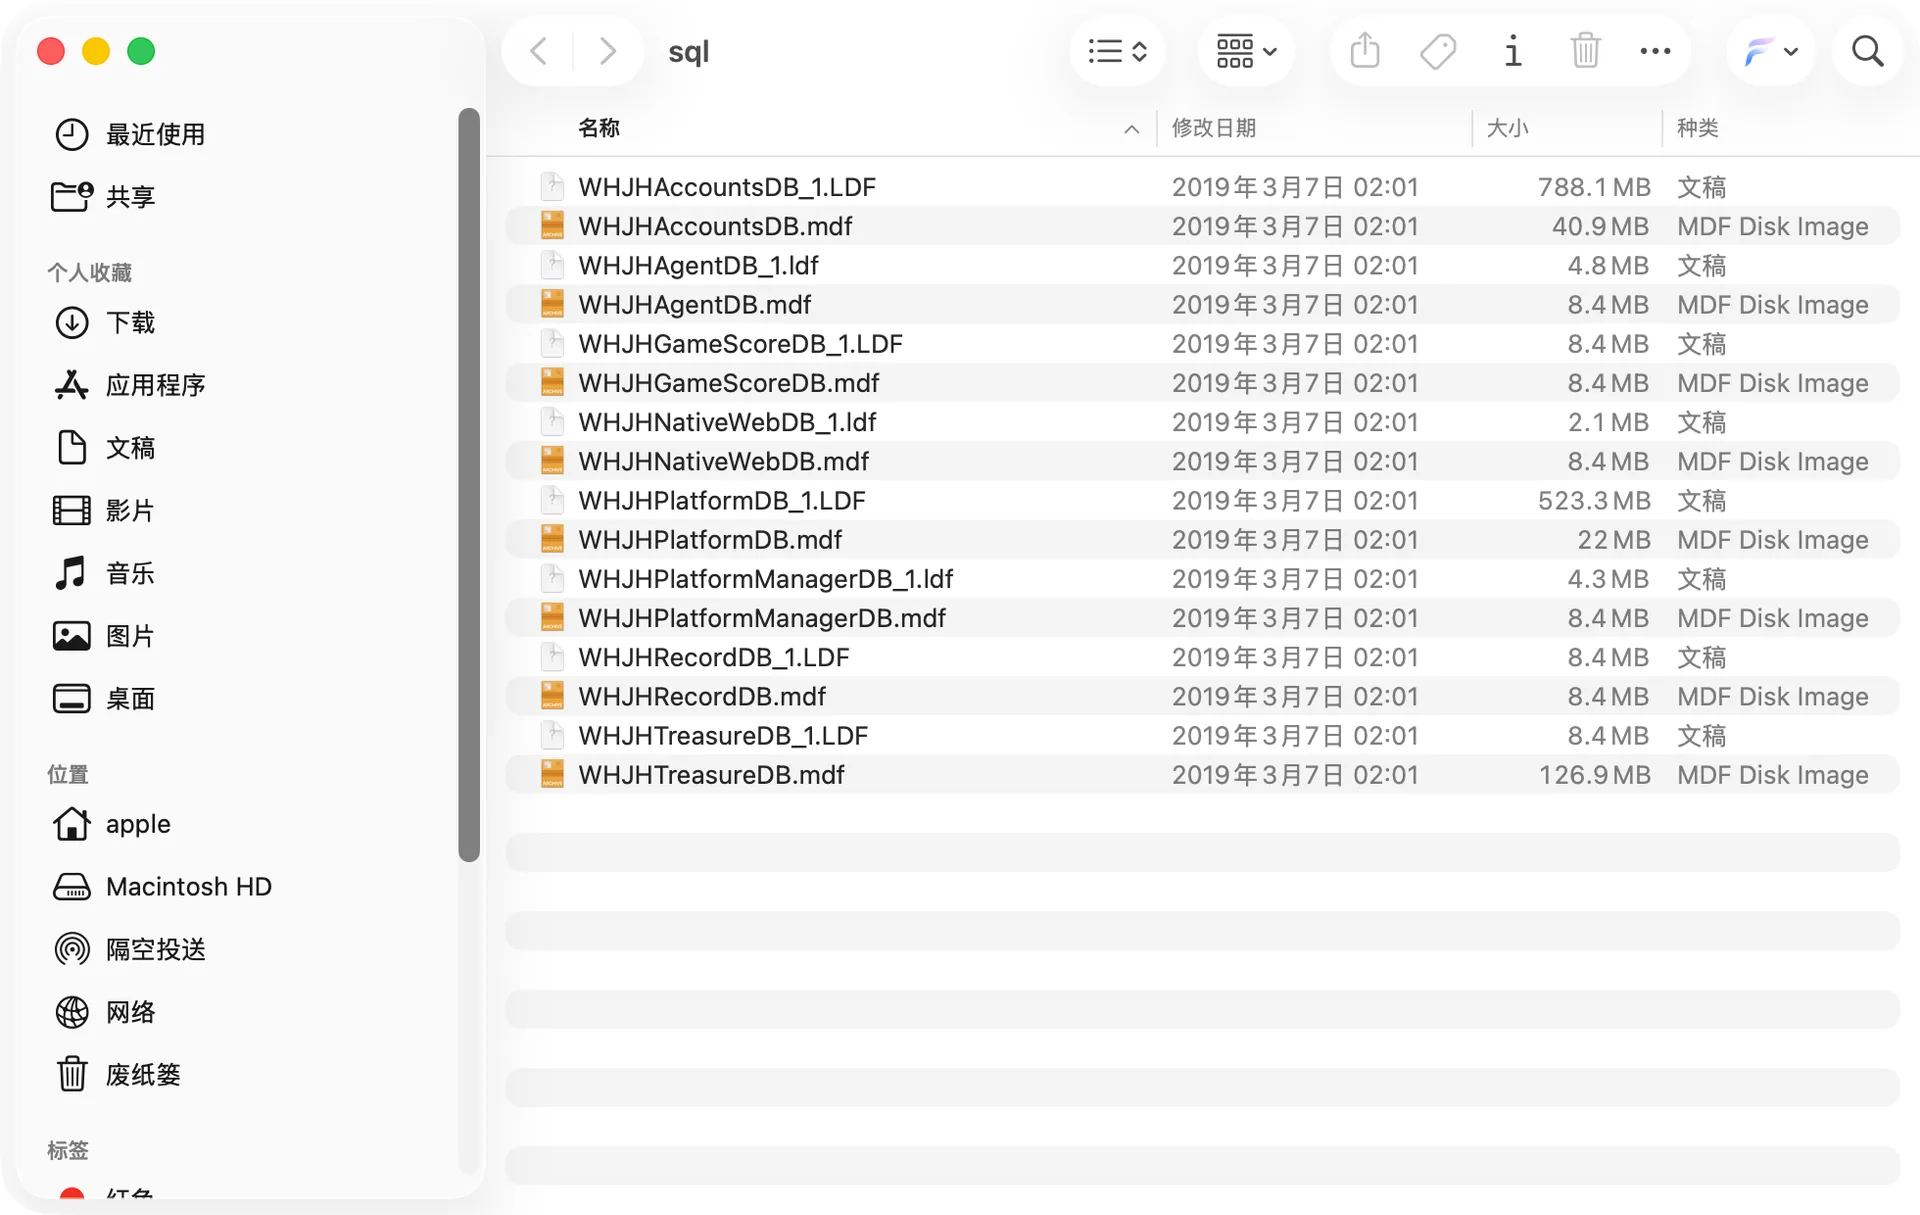Click the 文稿 sidebar document icon

tap(71, 448)
